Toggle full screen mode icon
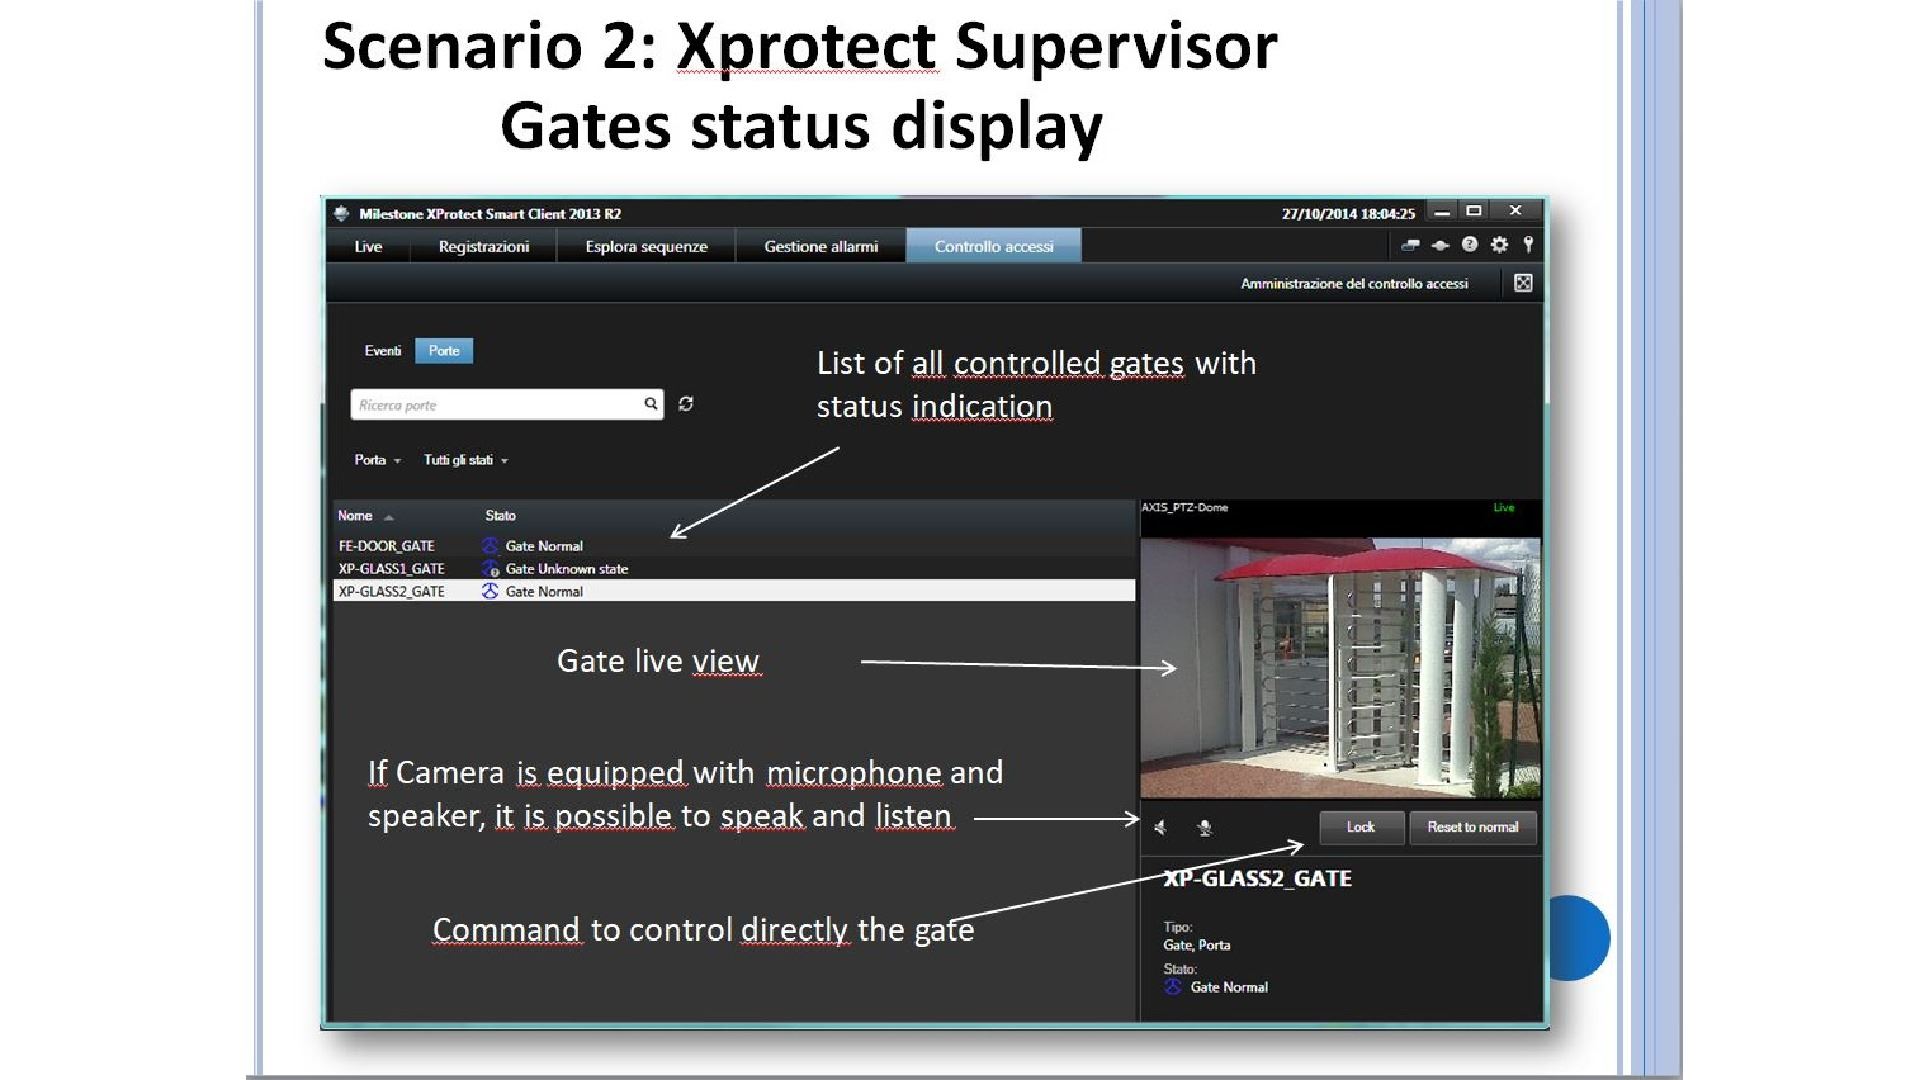This screenshot has height=1080, width=1920. click(1523, 283)
